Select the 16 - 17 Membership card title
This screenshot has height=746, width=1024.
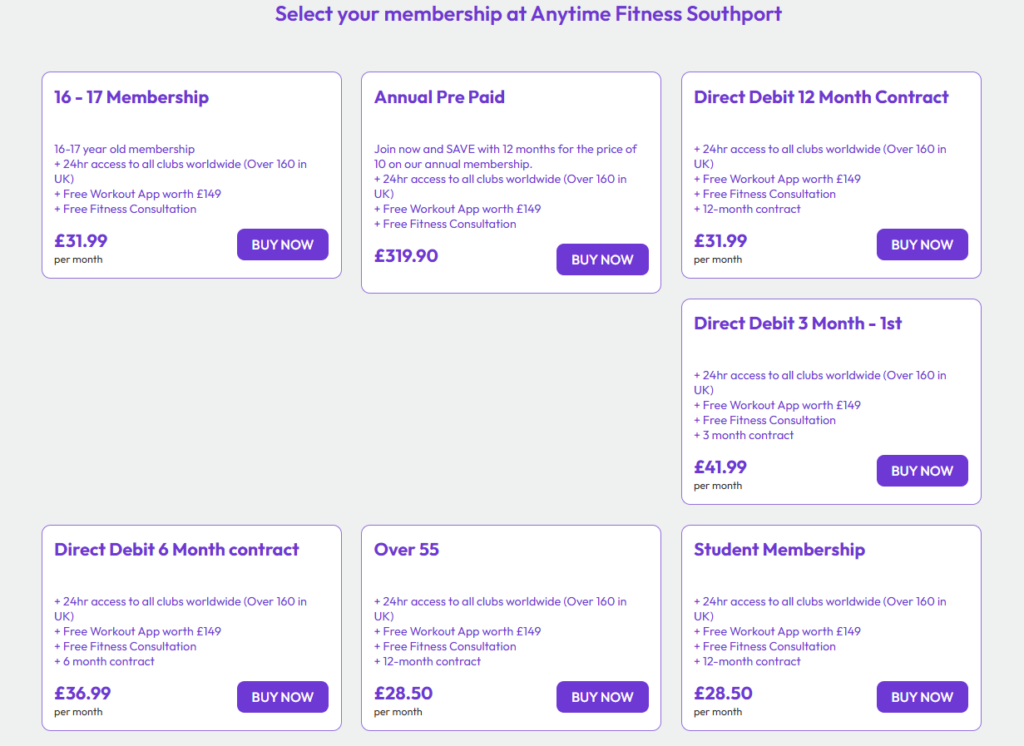click(x=130, y=97)
